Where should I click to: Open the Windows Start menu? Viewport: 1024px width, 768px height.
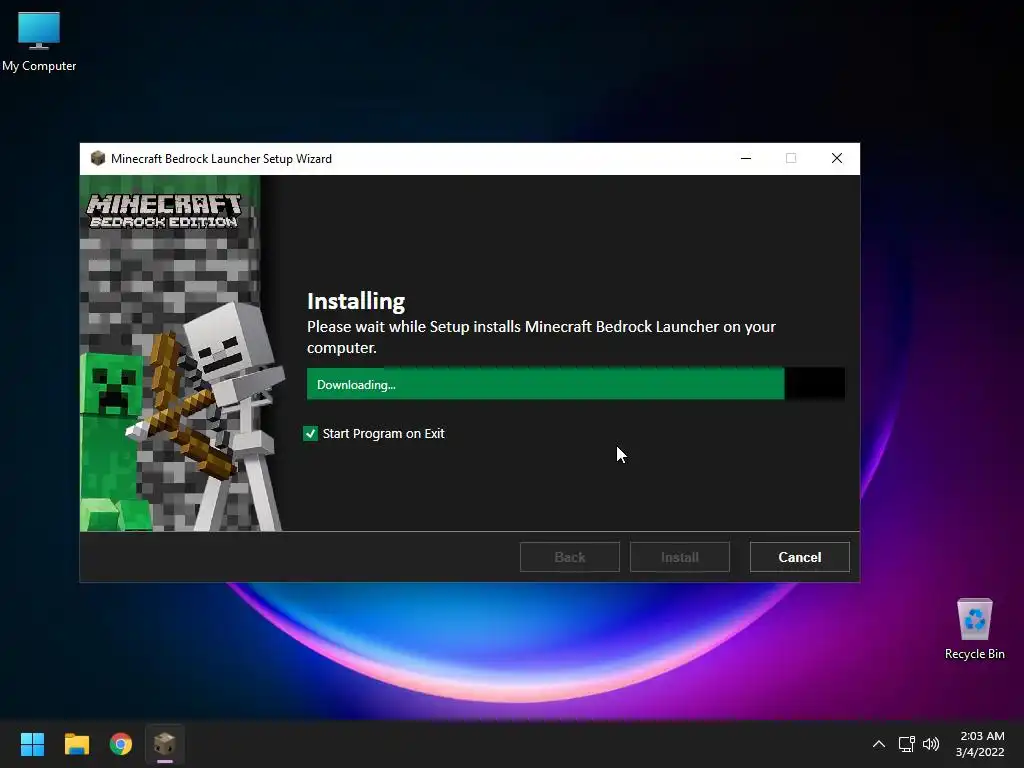click(x=32, y=744)
